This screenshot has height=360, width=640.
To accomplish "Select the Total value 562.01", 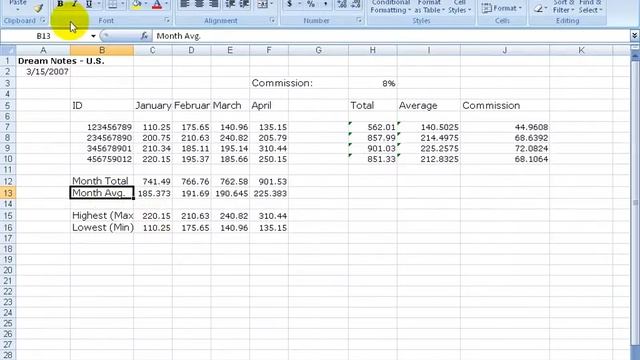I will pos(373,127).
